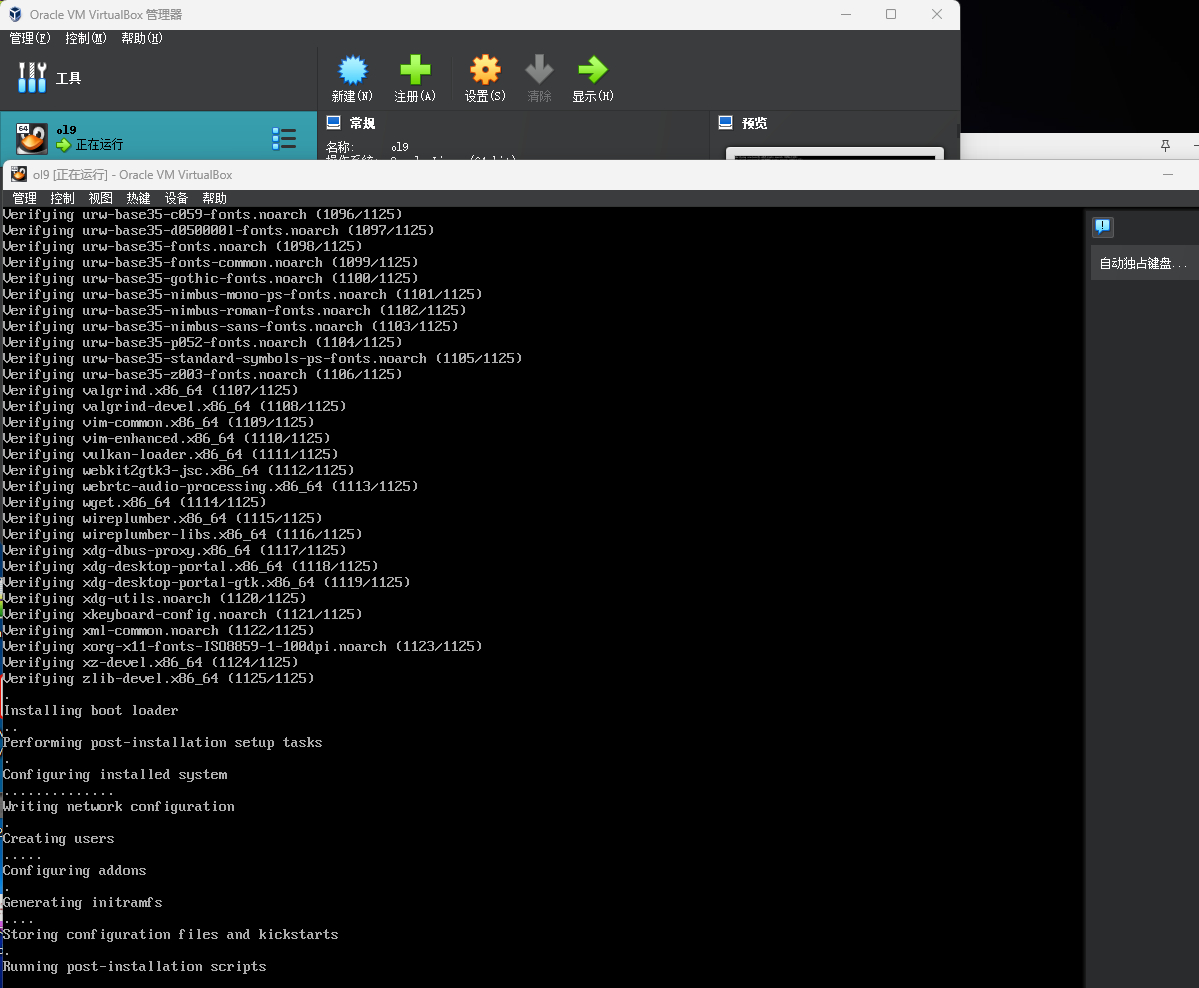Screen dimensions: 1199x988
Task: Click the 'Verifying valgrind.x86_64' console line
Action: tap(151, 390)
